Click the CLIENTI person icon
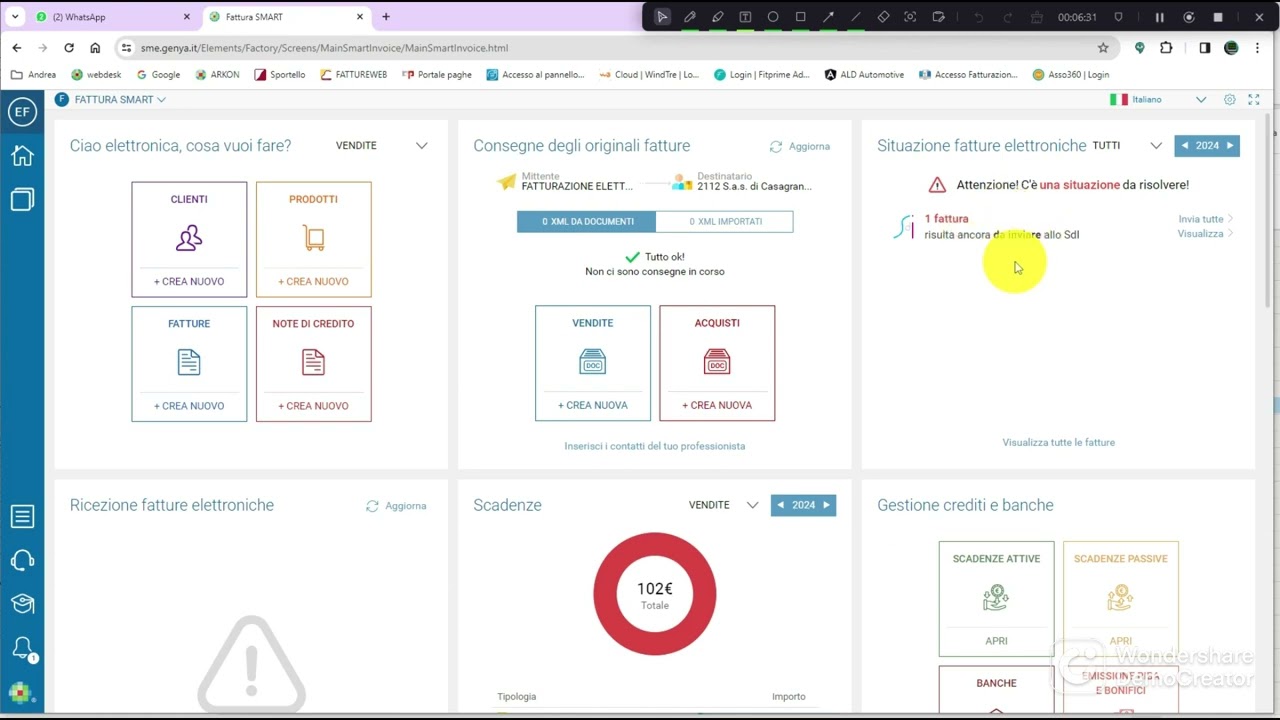Viewport: 1280px width, 720px height. [x=189, y=238]
